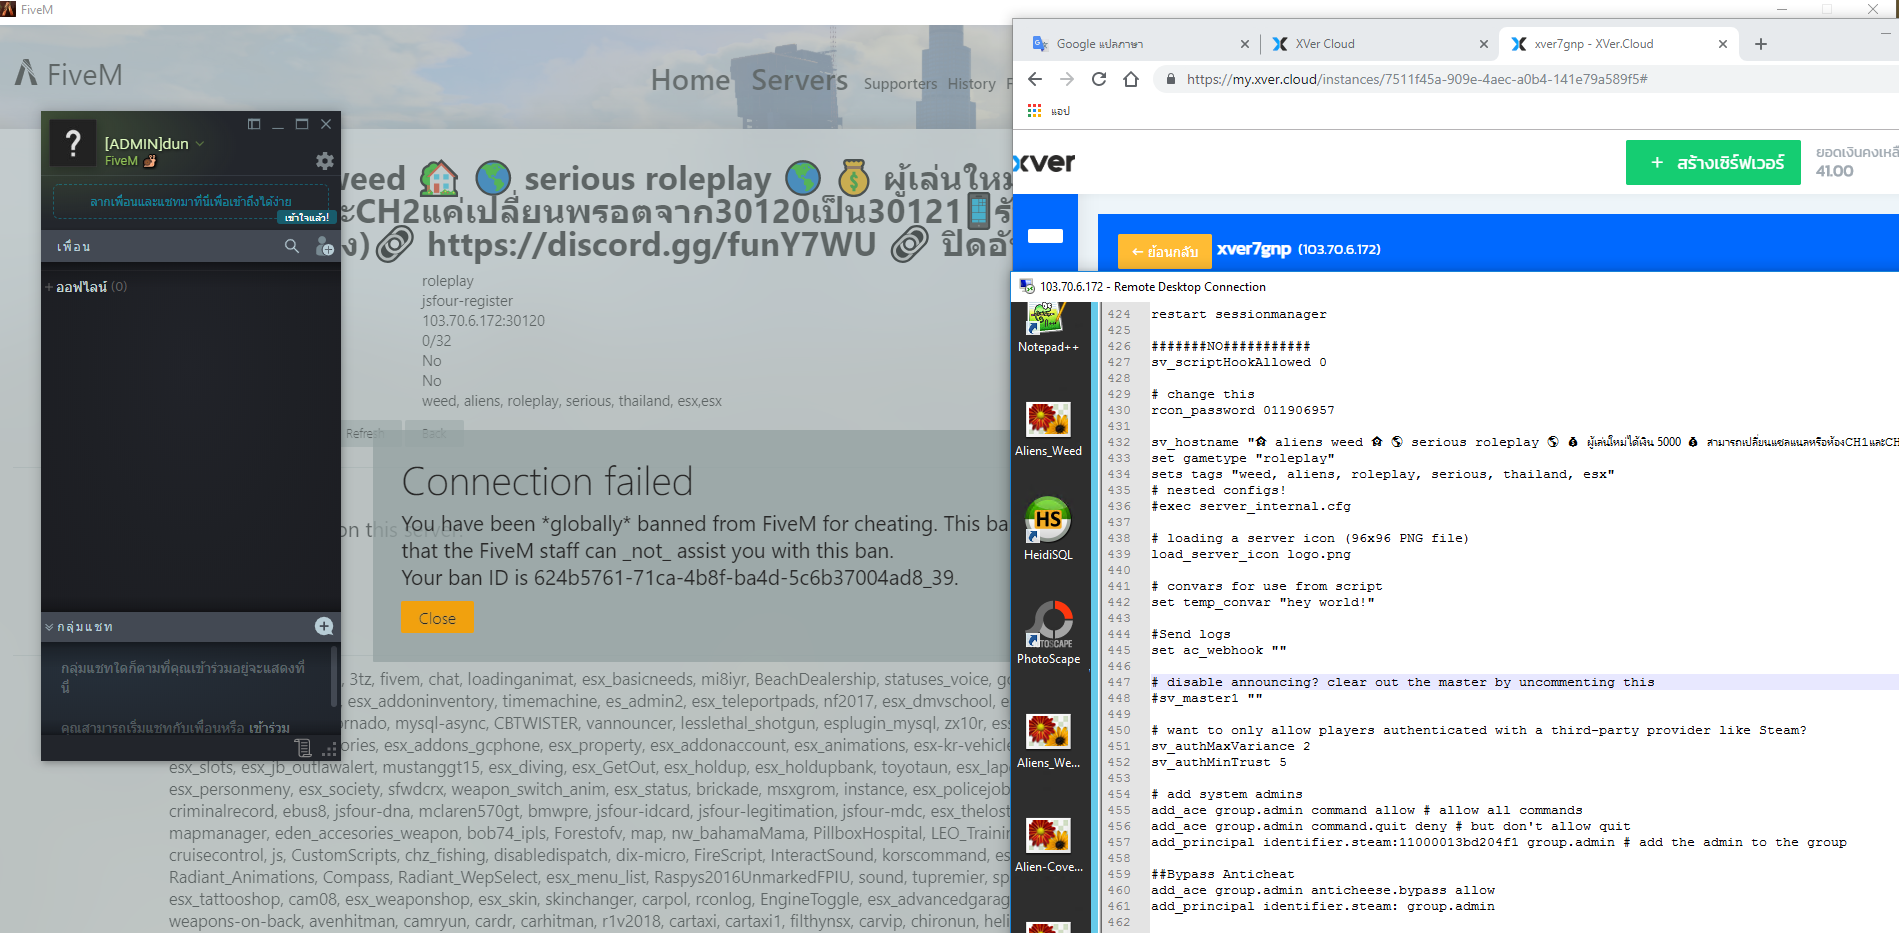Click the Steam avatar question mark picture
Viewport: 1899px width, 933px height.
coord(73,144)
